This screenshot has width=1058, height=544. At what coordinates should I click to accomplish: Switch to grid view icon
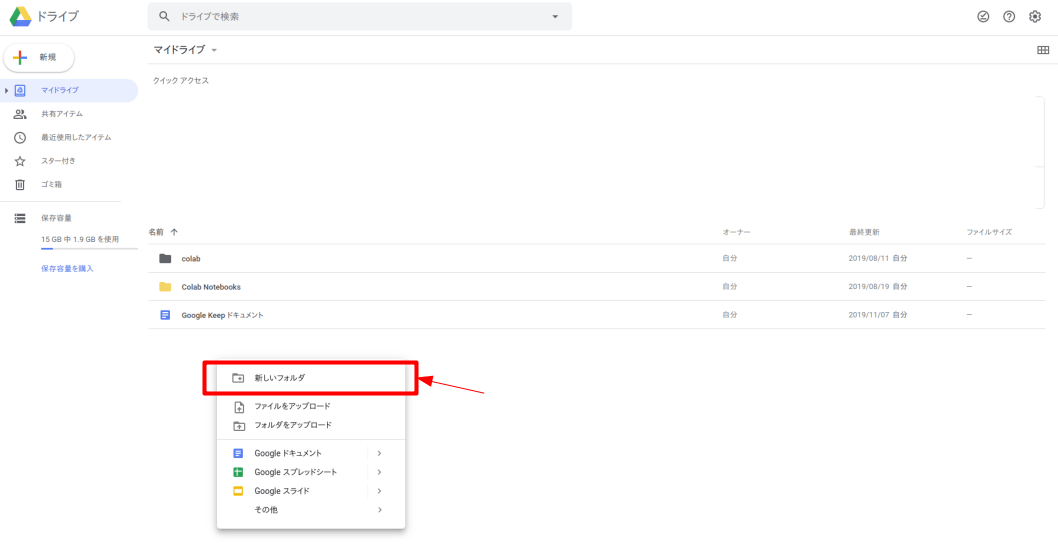tap(1042, 50)
